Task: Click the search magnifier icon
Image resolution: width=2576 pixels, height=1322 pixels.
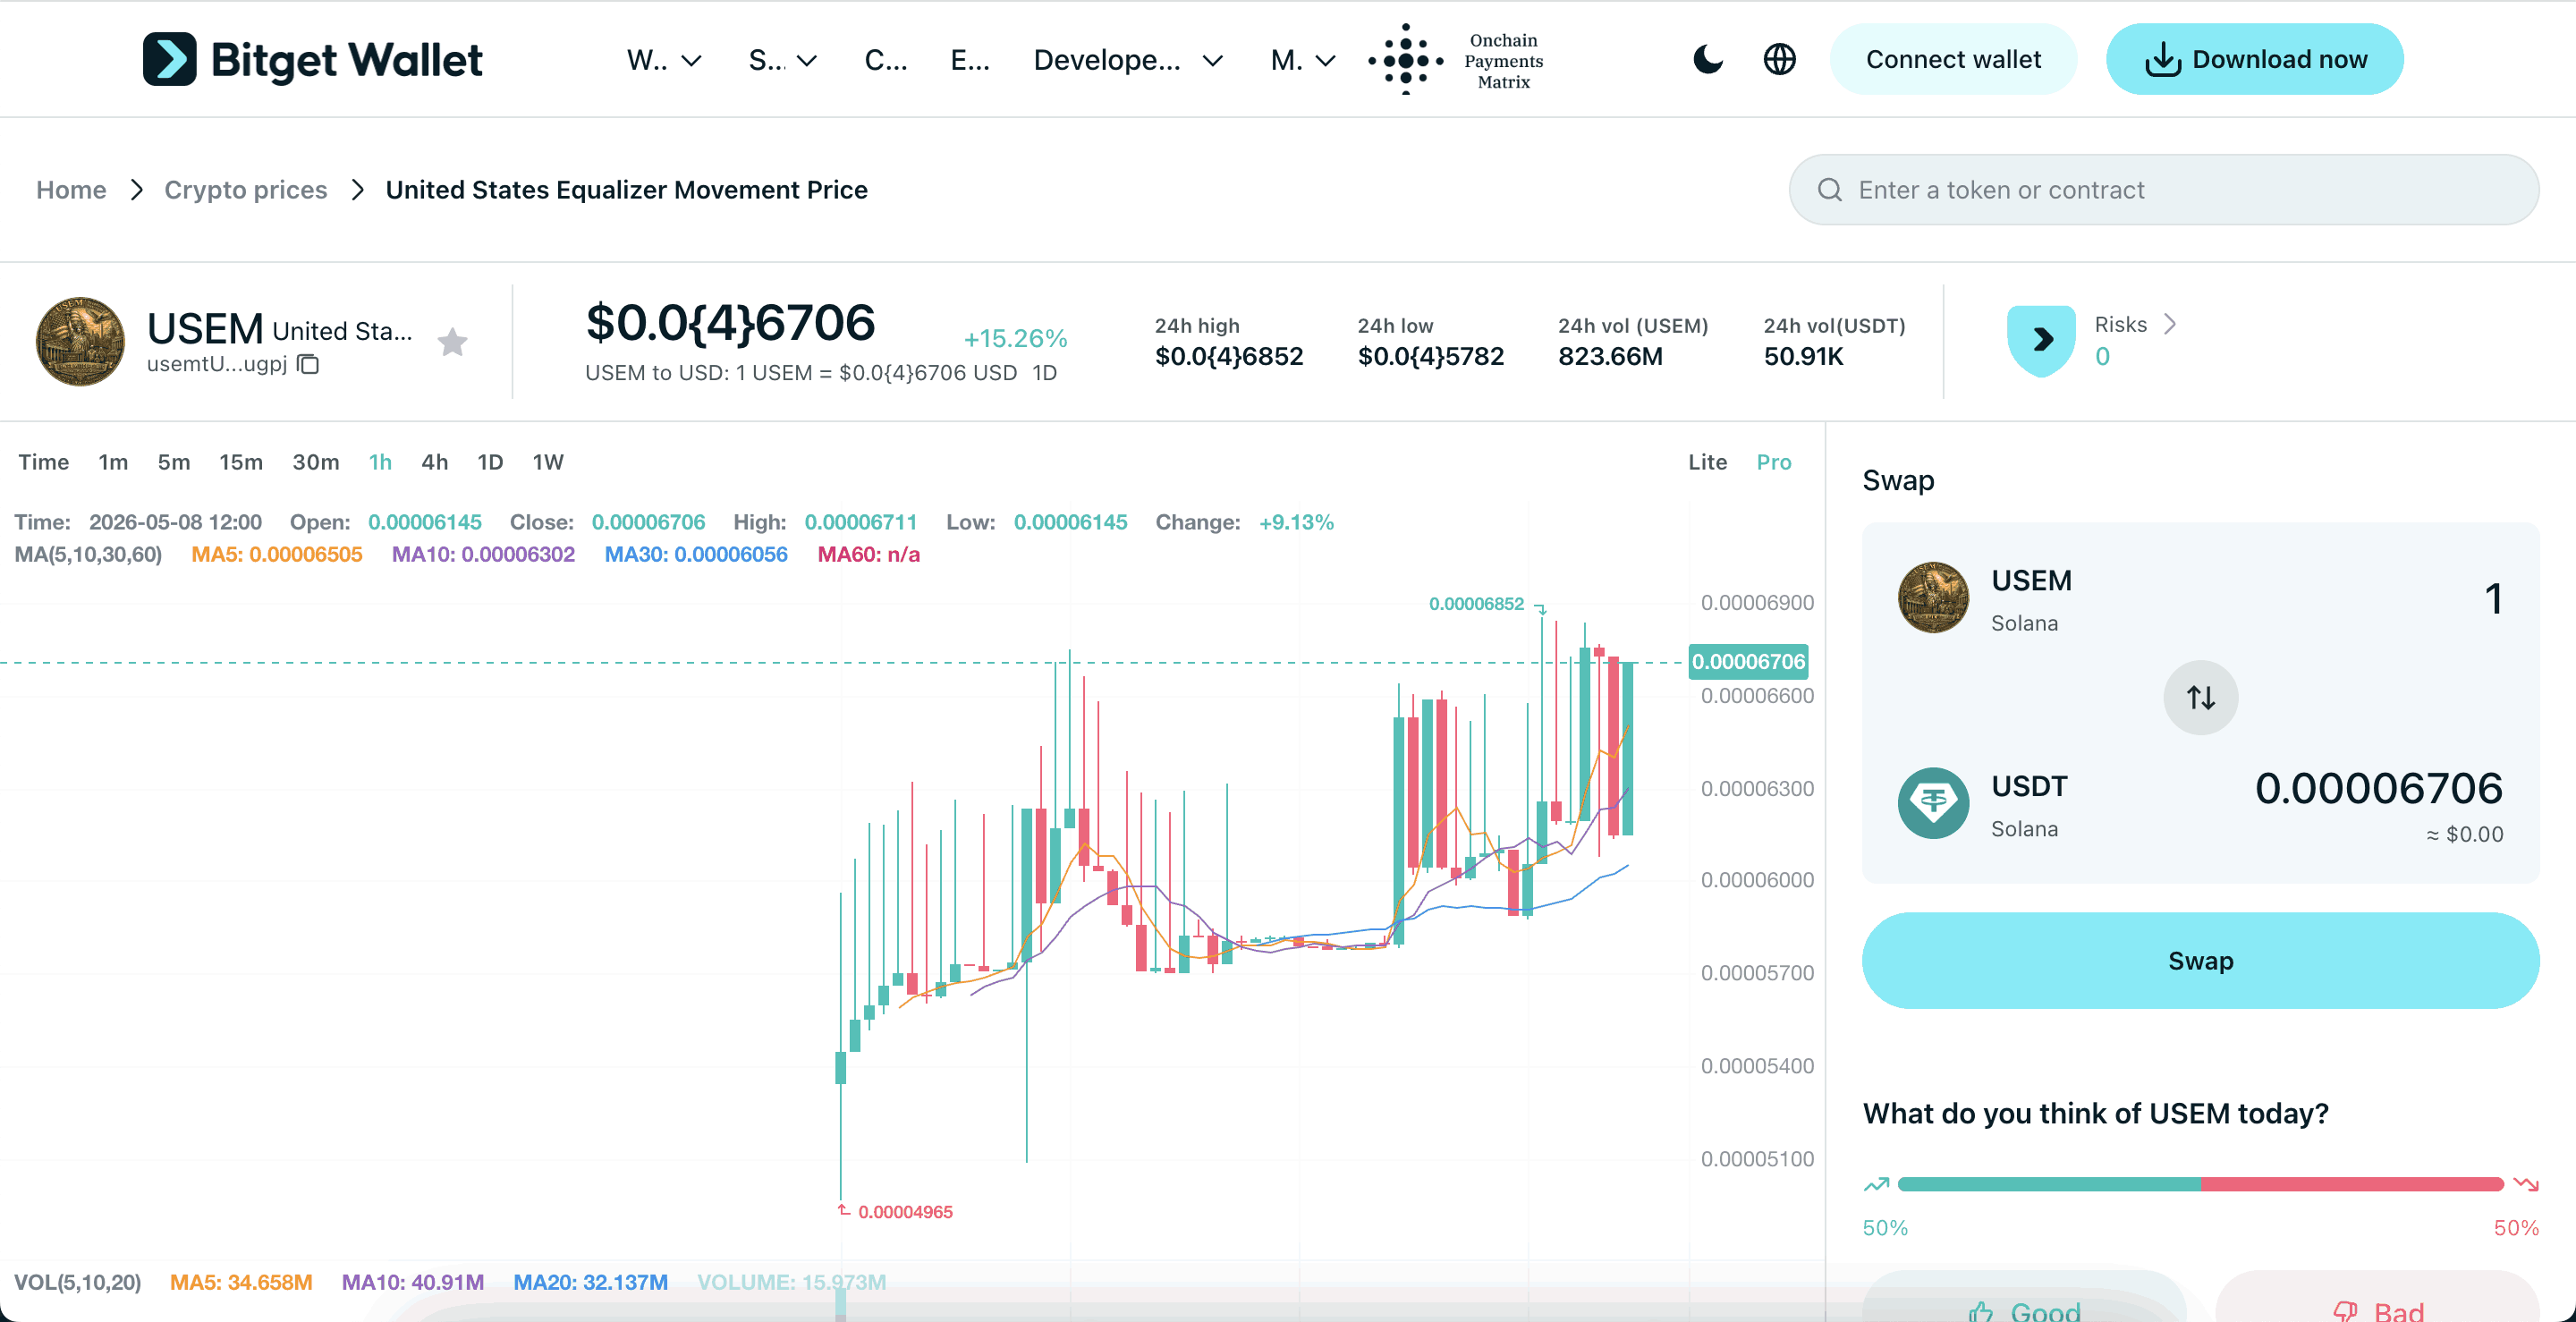Action: click(1830, 190)
